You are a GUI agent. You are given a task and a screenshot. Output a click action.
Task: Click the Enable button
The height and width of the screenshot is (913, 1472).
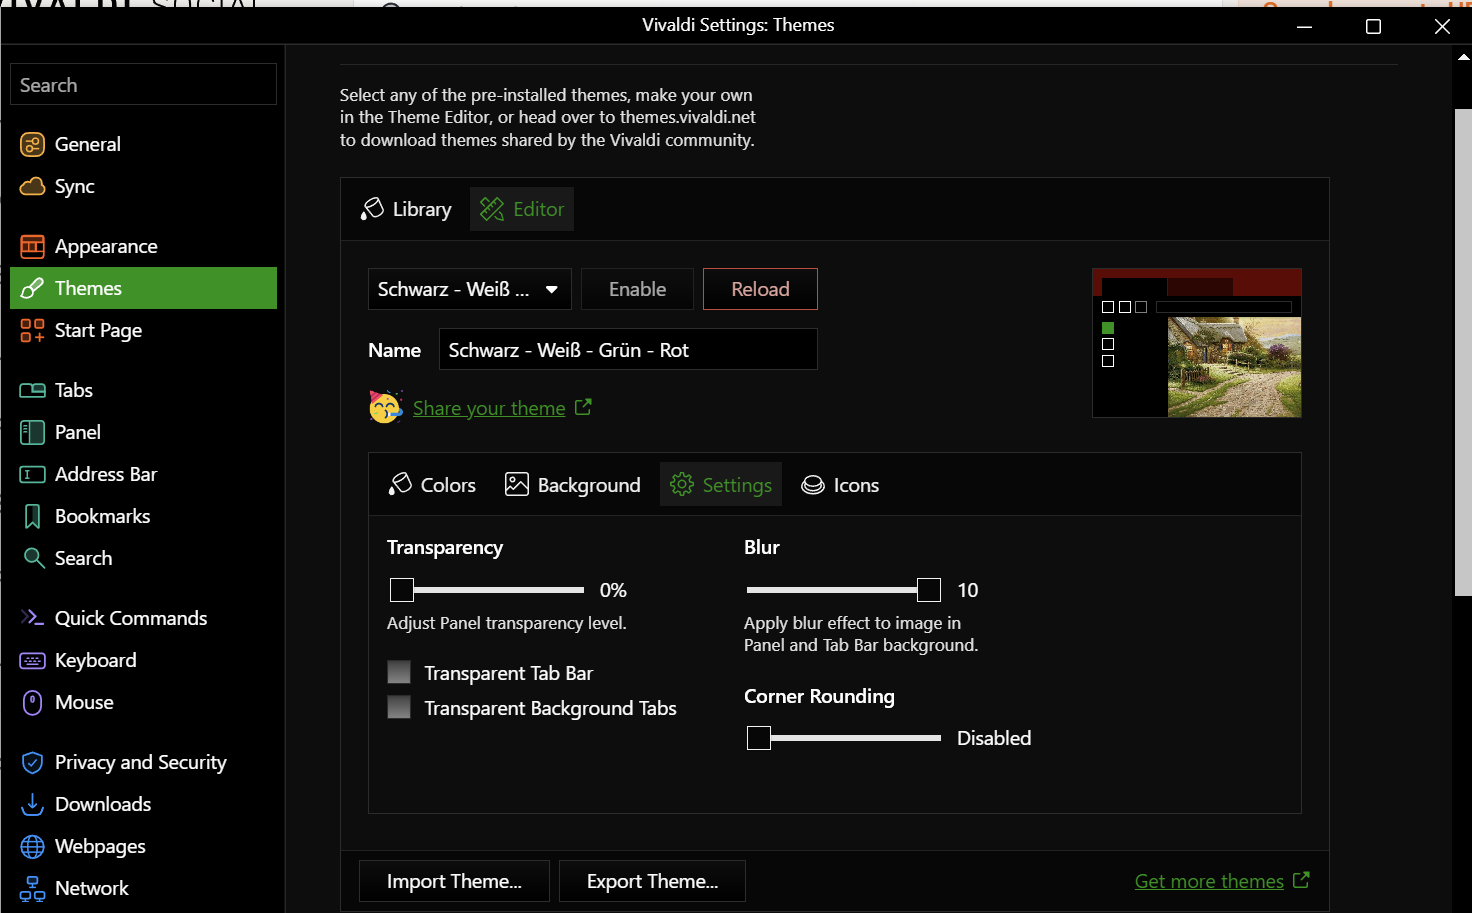coord(637,289)
